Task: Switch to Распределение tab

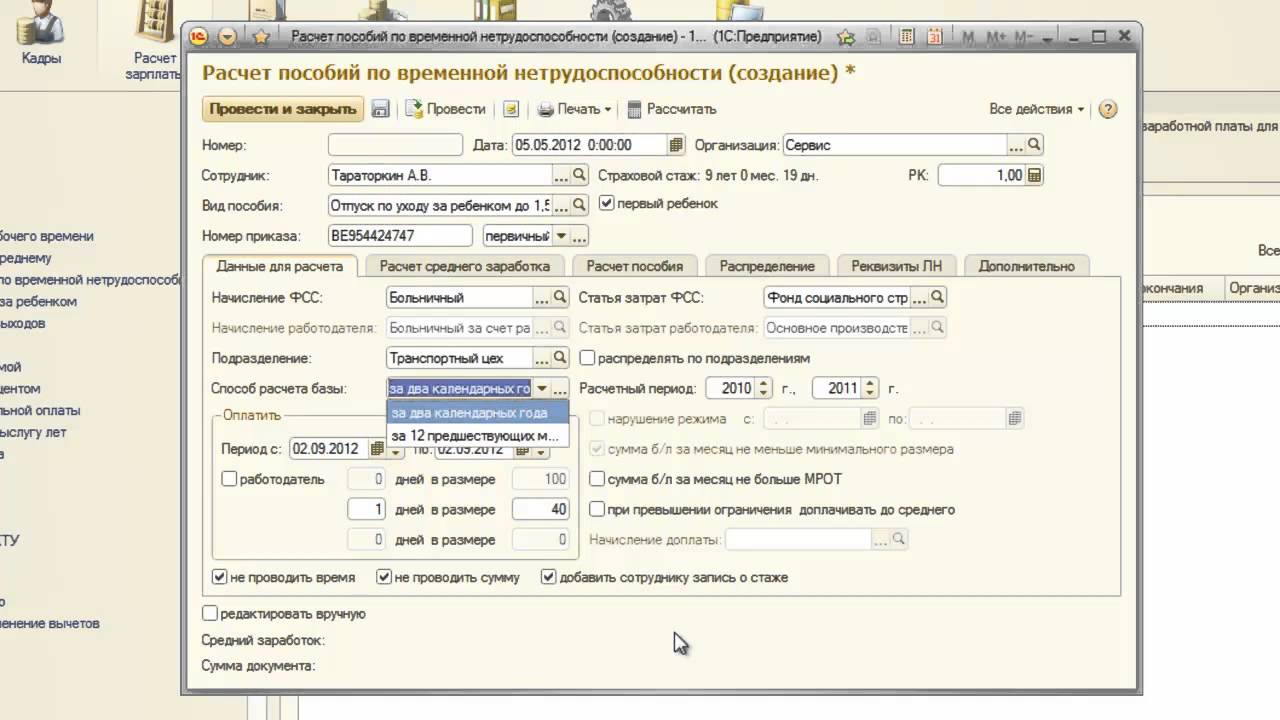Action: [x=767, y=266]
